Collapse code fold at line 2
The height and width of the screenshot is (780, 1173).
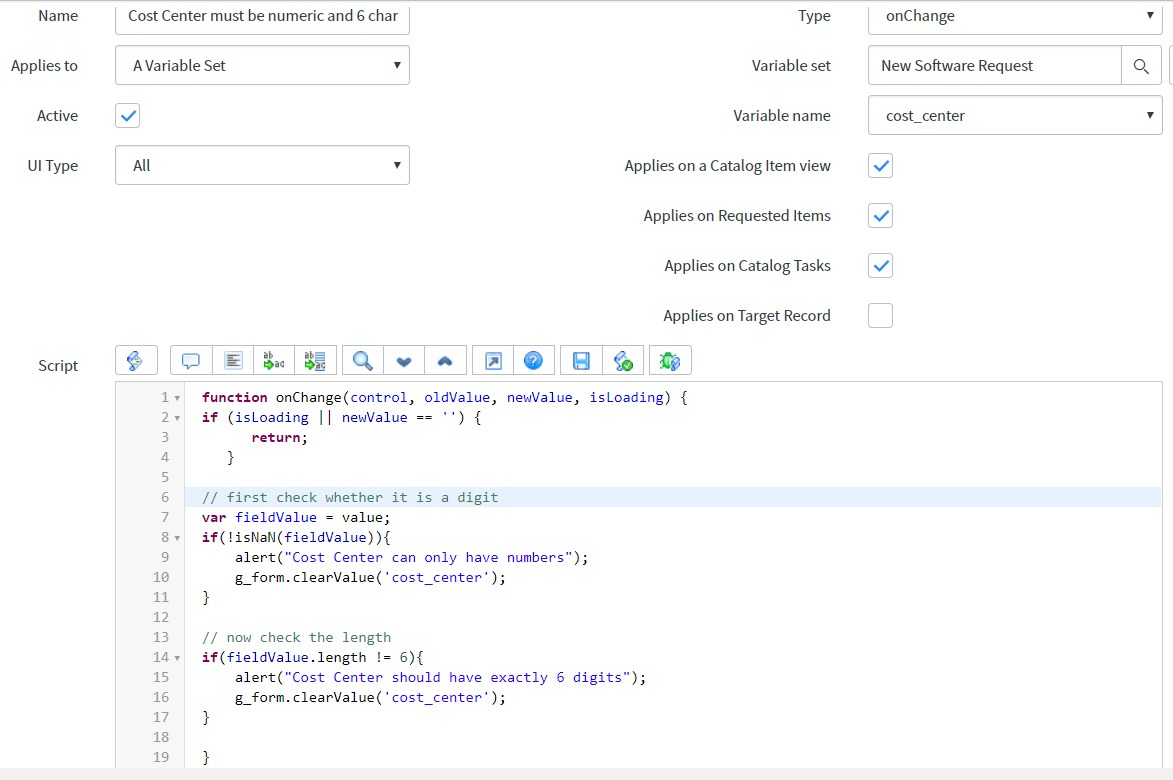pos(177,418)
